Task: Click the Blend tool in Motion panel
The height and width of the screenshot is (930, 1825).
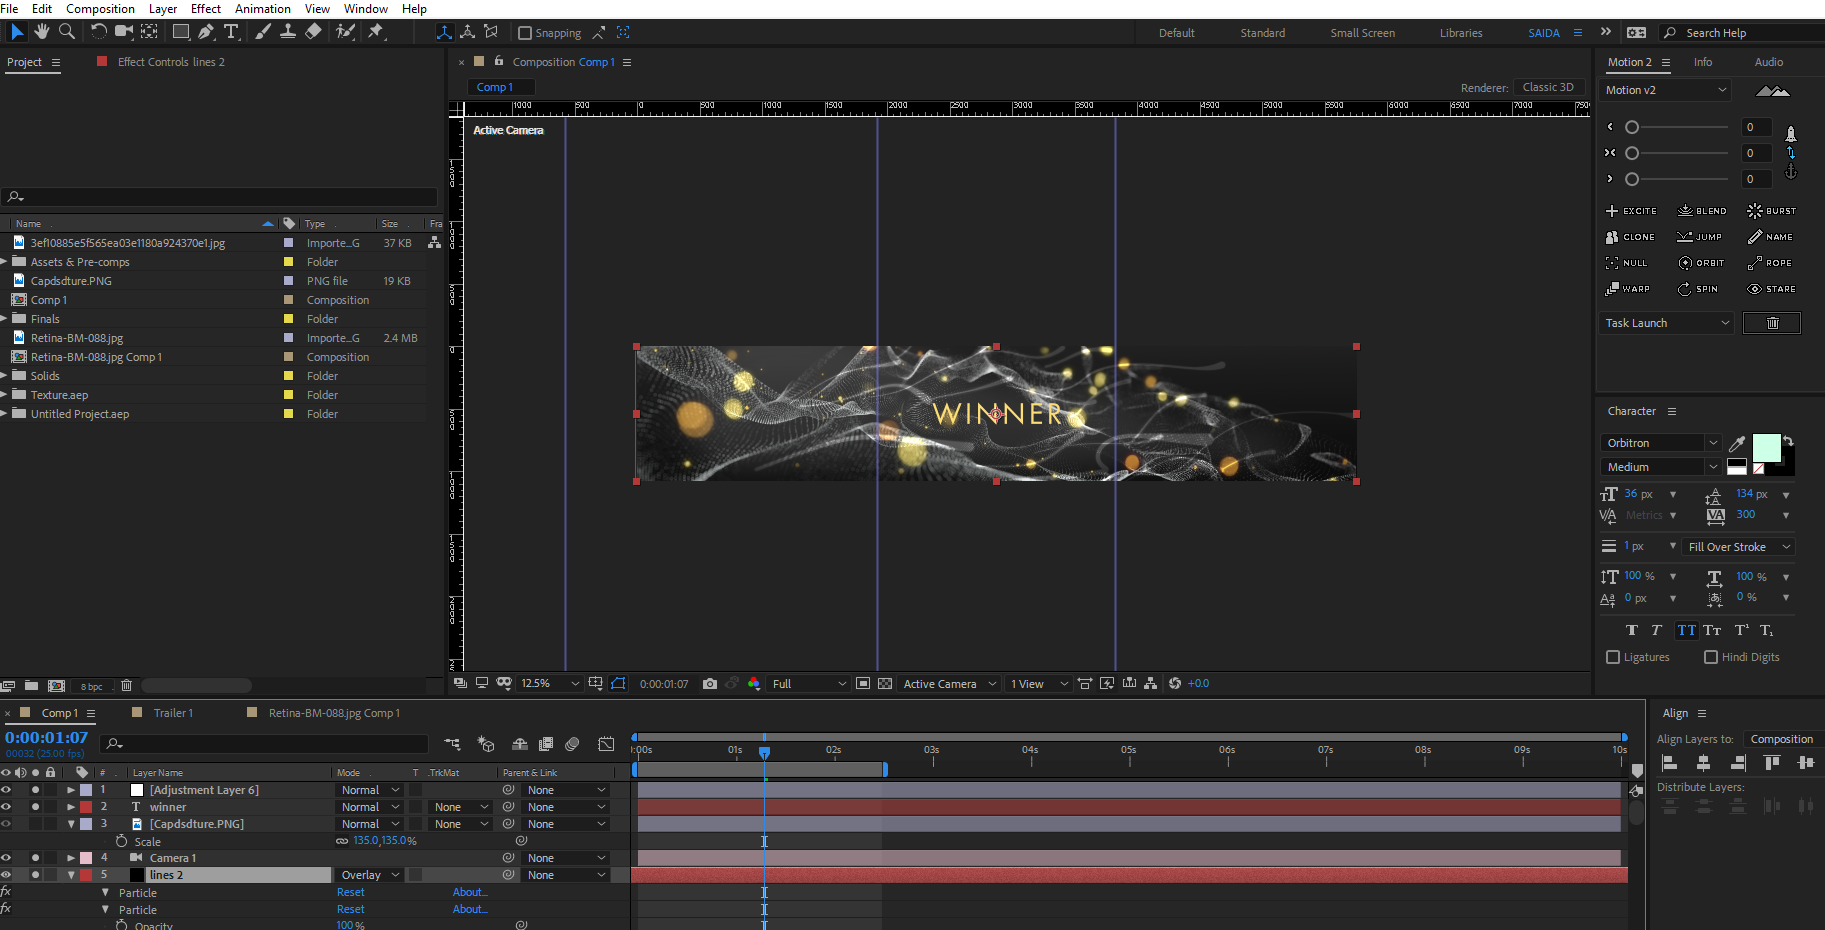Action: (1702, 211)
